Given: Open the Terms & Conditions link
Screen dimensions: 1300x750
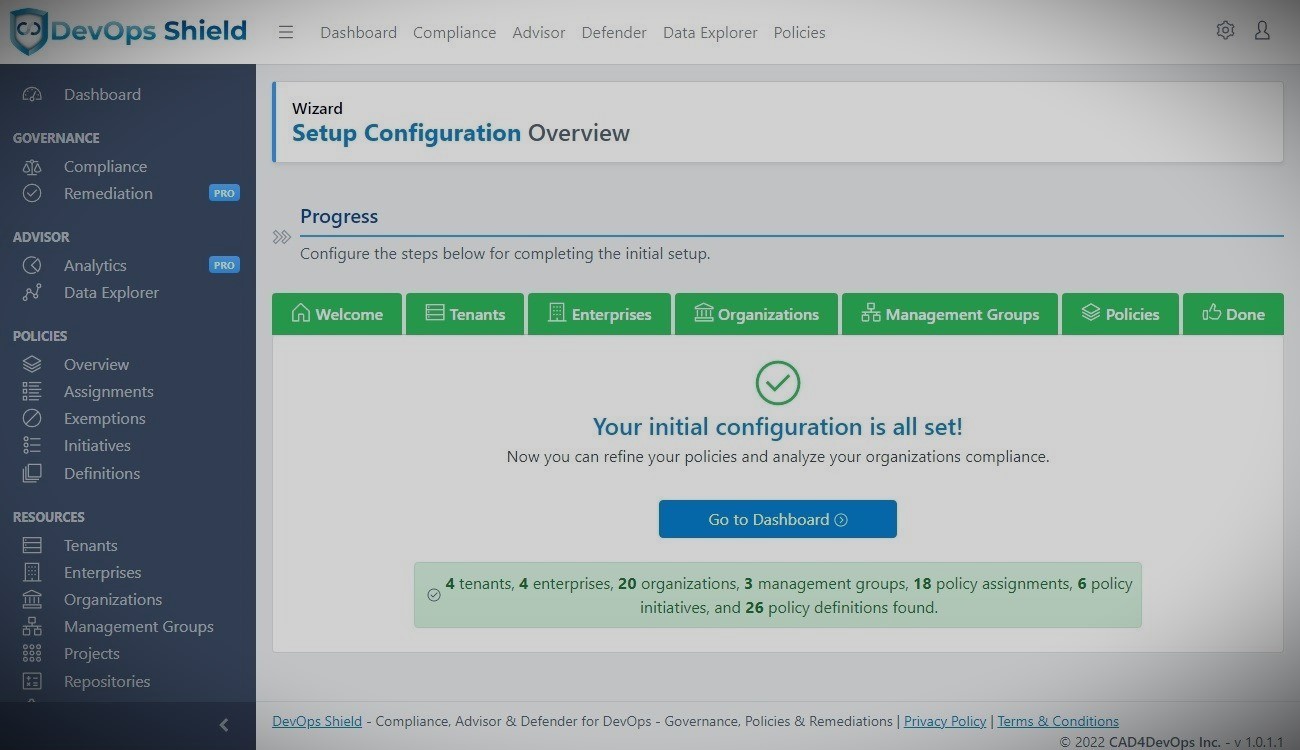Looking at the screenshot, I should 1058,721.
